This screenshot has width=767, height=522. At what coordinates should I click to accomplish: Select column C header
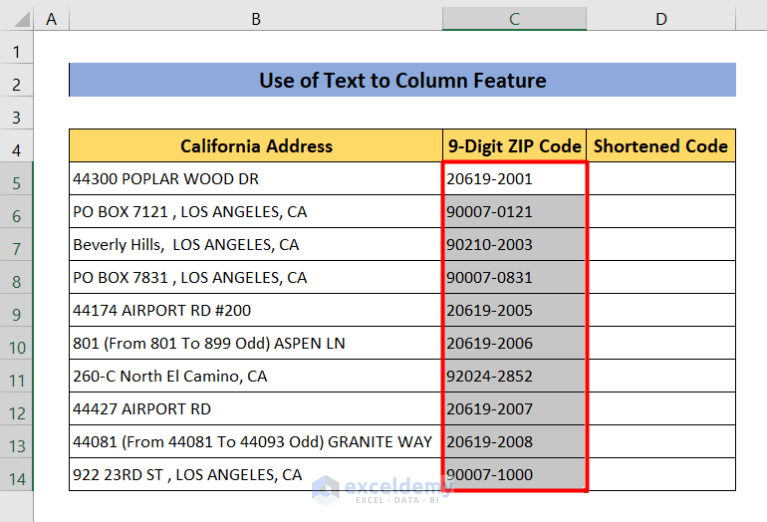515,19
